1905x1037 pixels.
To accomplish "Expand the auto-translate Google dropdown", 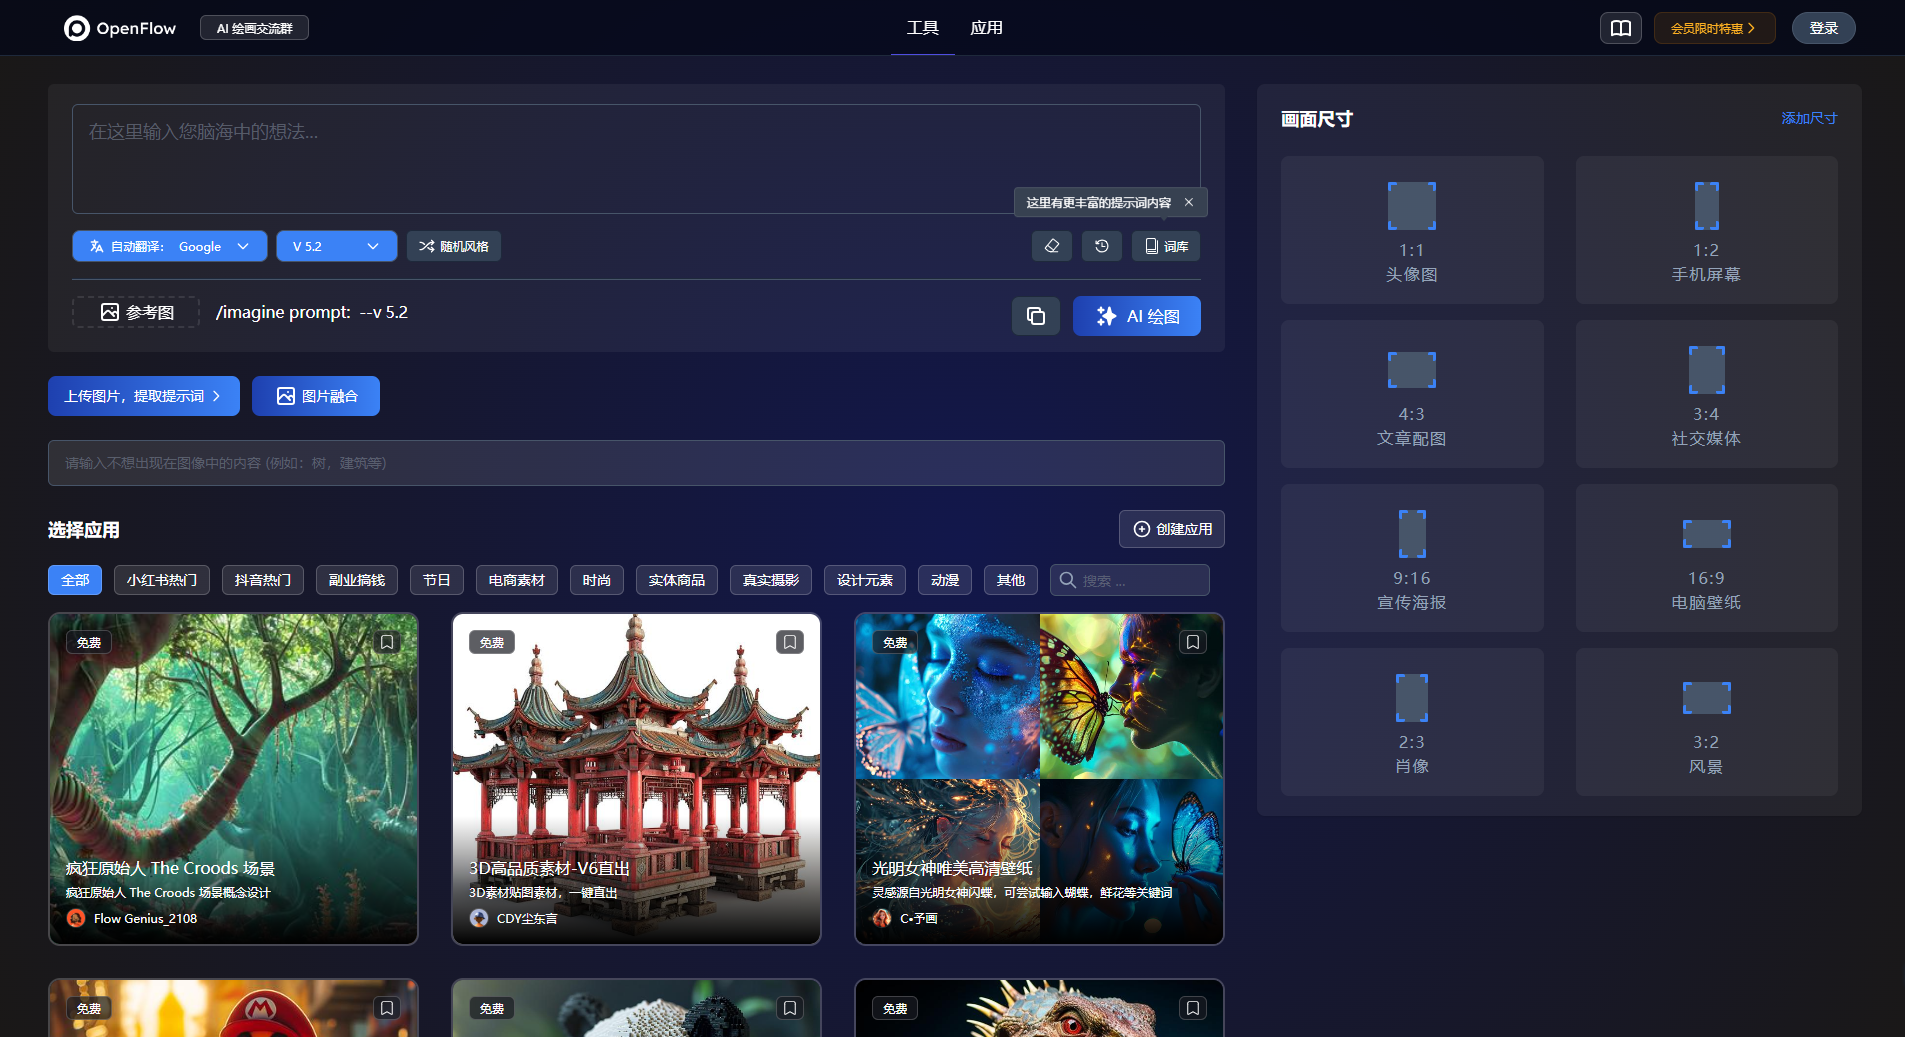I will pos(169,246).
